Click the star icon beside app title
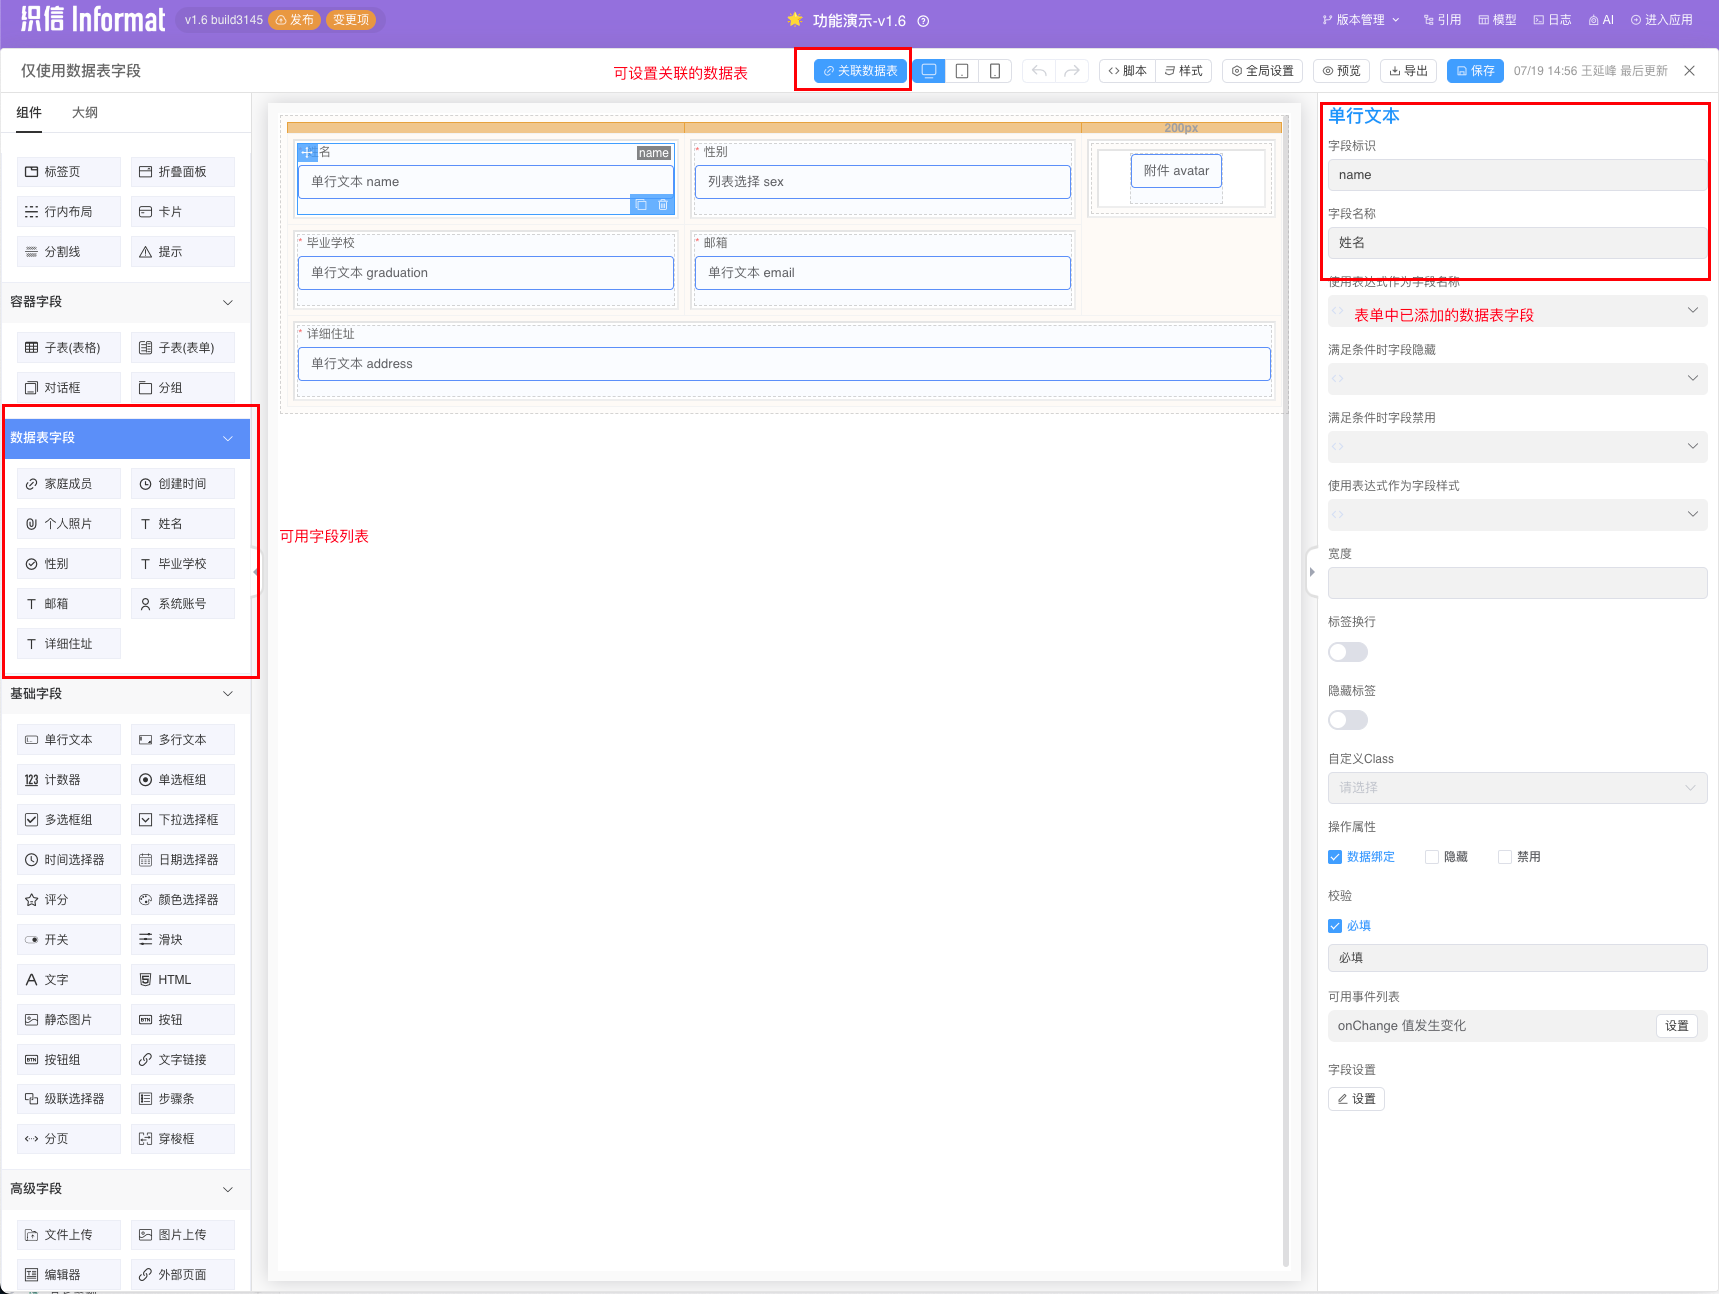 [x=795, y=20]
